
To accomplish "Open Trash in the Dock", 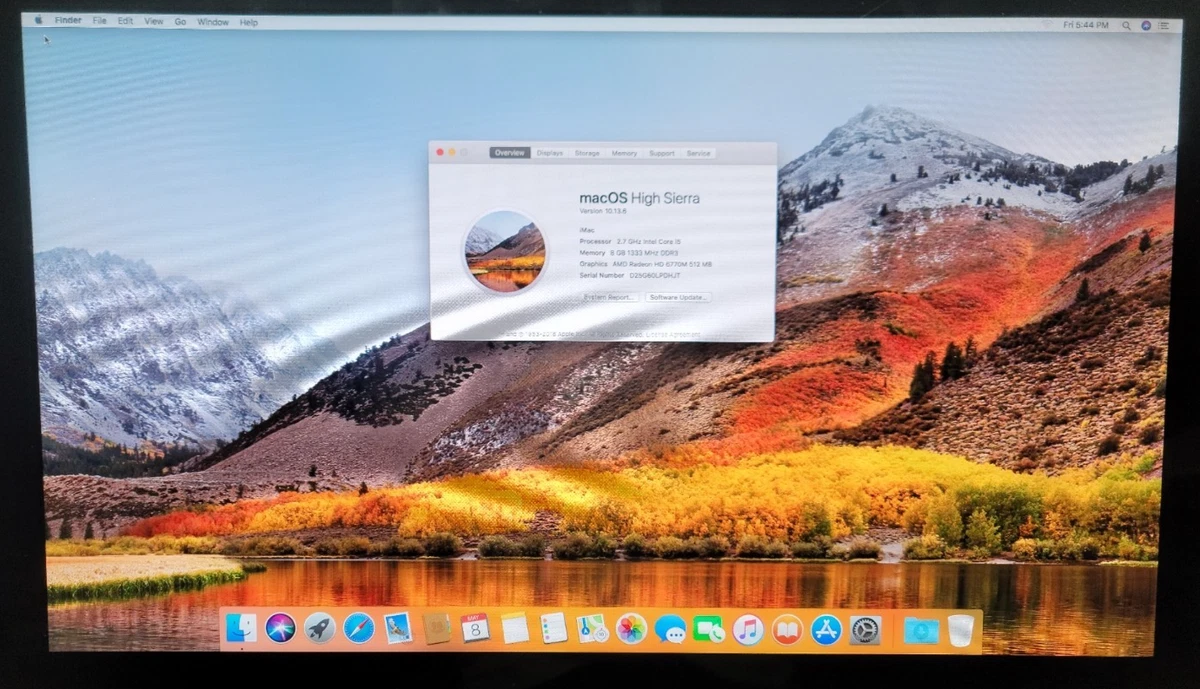I will (960, 630).
